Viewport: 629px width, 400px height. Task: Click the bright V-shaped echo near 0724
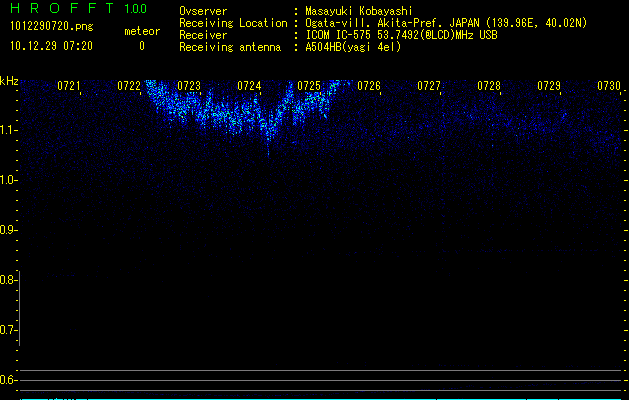pyautogui.click(x=270, y=124)
